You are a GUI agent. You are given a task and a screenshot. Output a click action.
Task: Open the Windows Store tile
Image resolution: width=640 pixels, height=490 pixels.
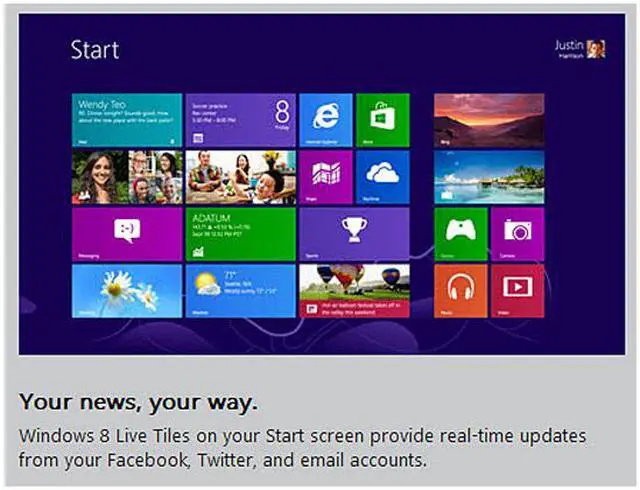tap(383, 120)
